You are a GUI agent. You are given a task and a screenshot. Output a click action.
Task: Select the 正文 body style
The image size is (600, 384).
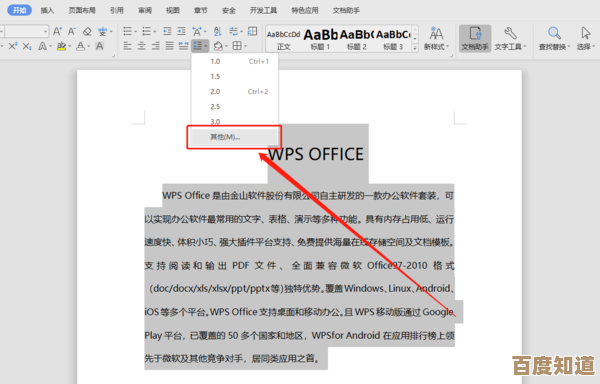[x=284, y=39]
